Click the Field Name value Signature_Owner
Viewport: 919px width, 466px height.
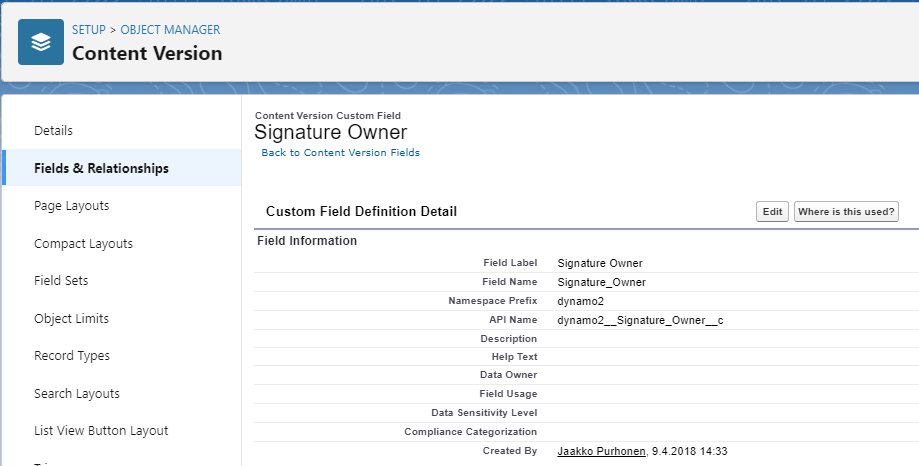pos(601,282)
